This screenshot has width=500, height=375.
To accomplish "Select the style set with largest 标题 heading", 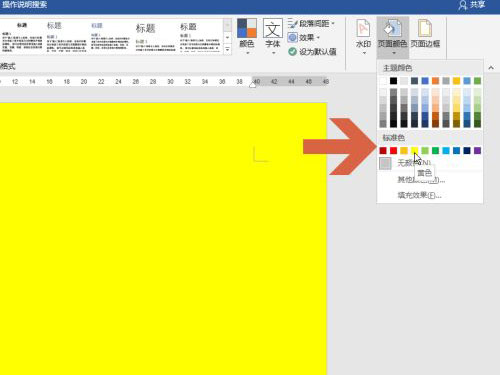I will point(155,36).
